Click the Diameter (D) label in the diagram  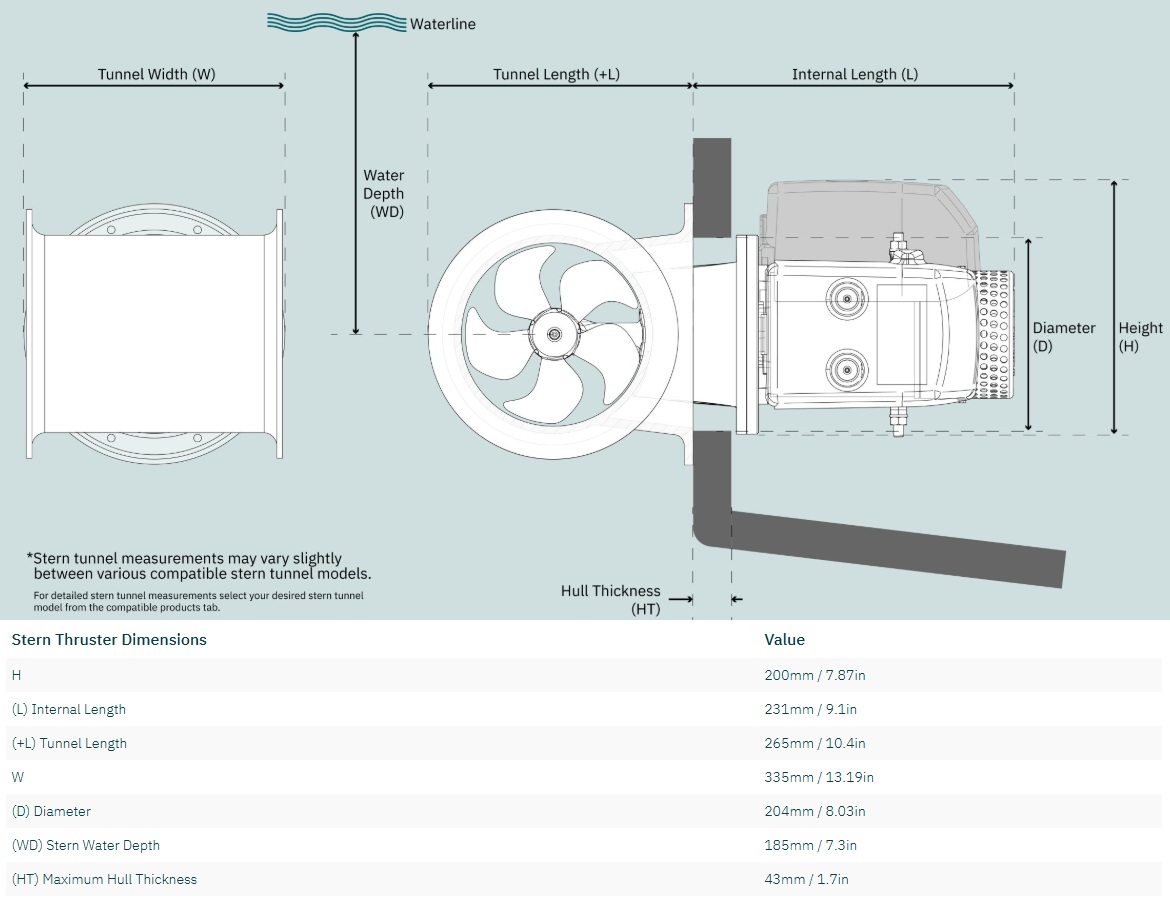pyautogui.click(x=1063, y=337)
